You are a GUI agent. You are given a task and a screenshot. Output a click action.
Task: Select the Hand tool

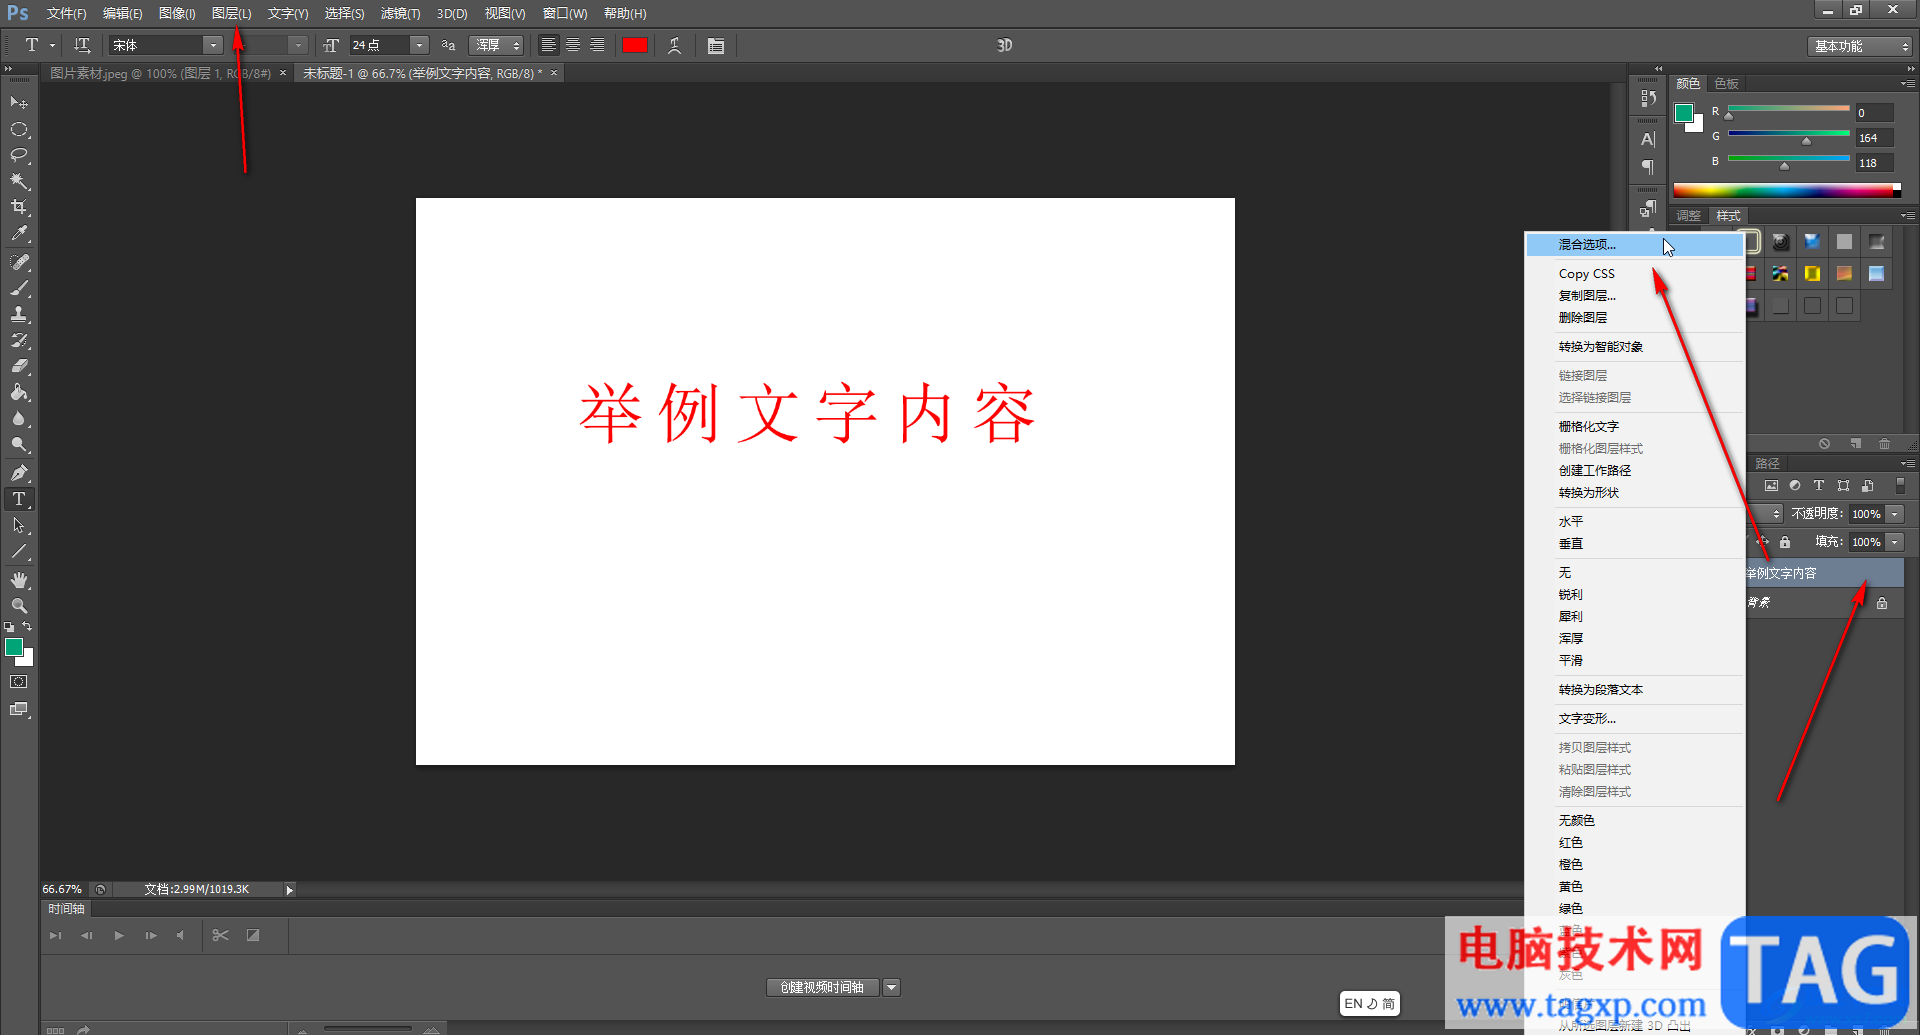click(19, 580)
